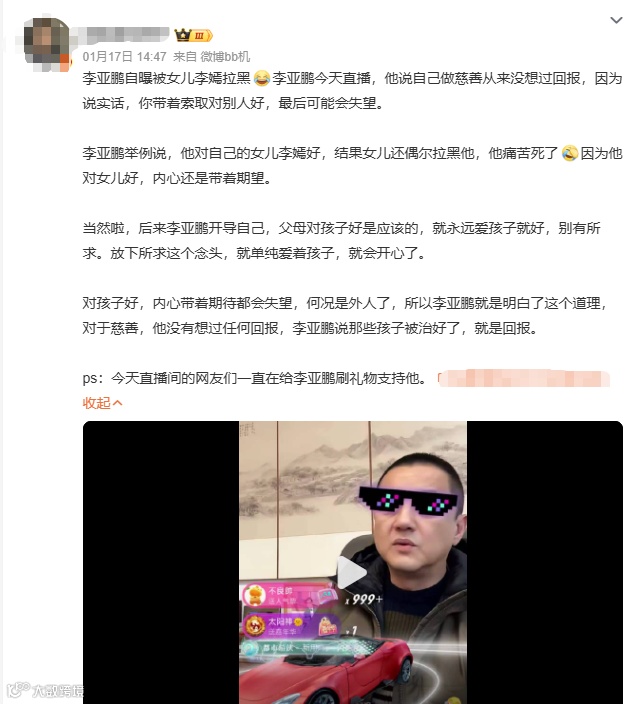Click the verified badge on avatar corner
Viewport: 642px width, 704px height.
(x=66, y=63)
